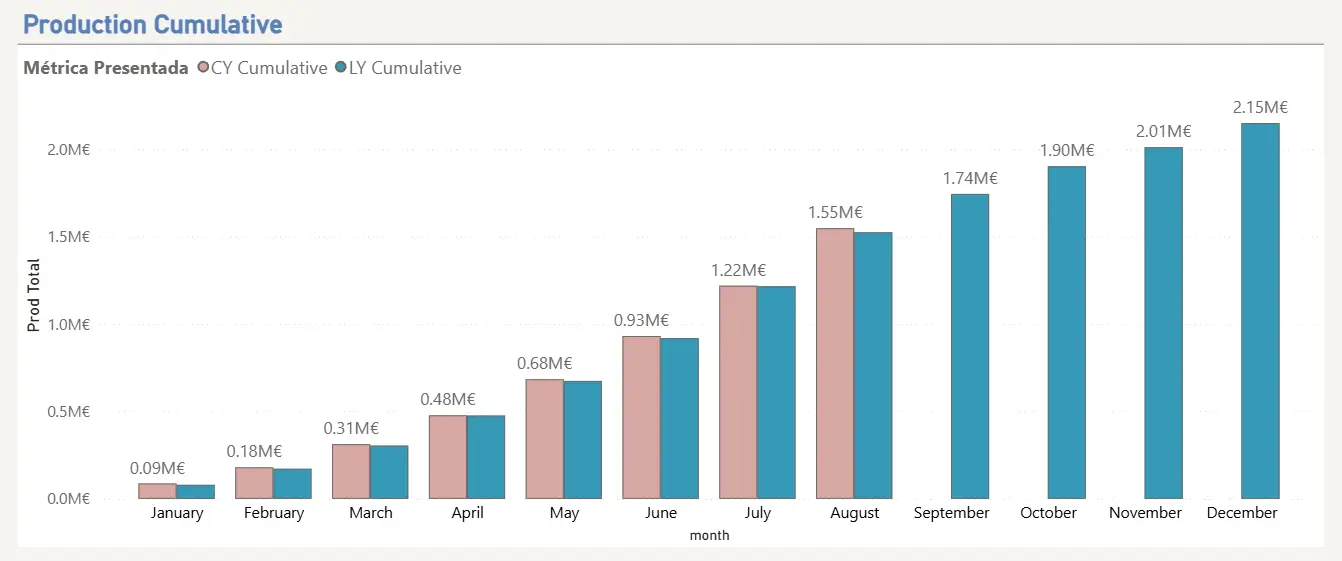Click the 0.93M€ data label

(x=641, y=320)
